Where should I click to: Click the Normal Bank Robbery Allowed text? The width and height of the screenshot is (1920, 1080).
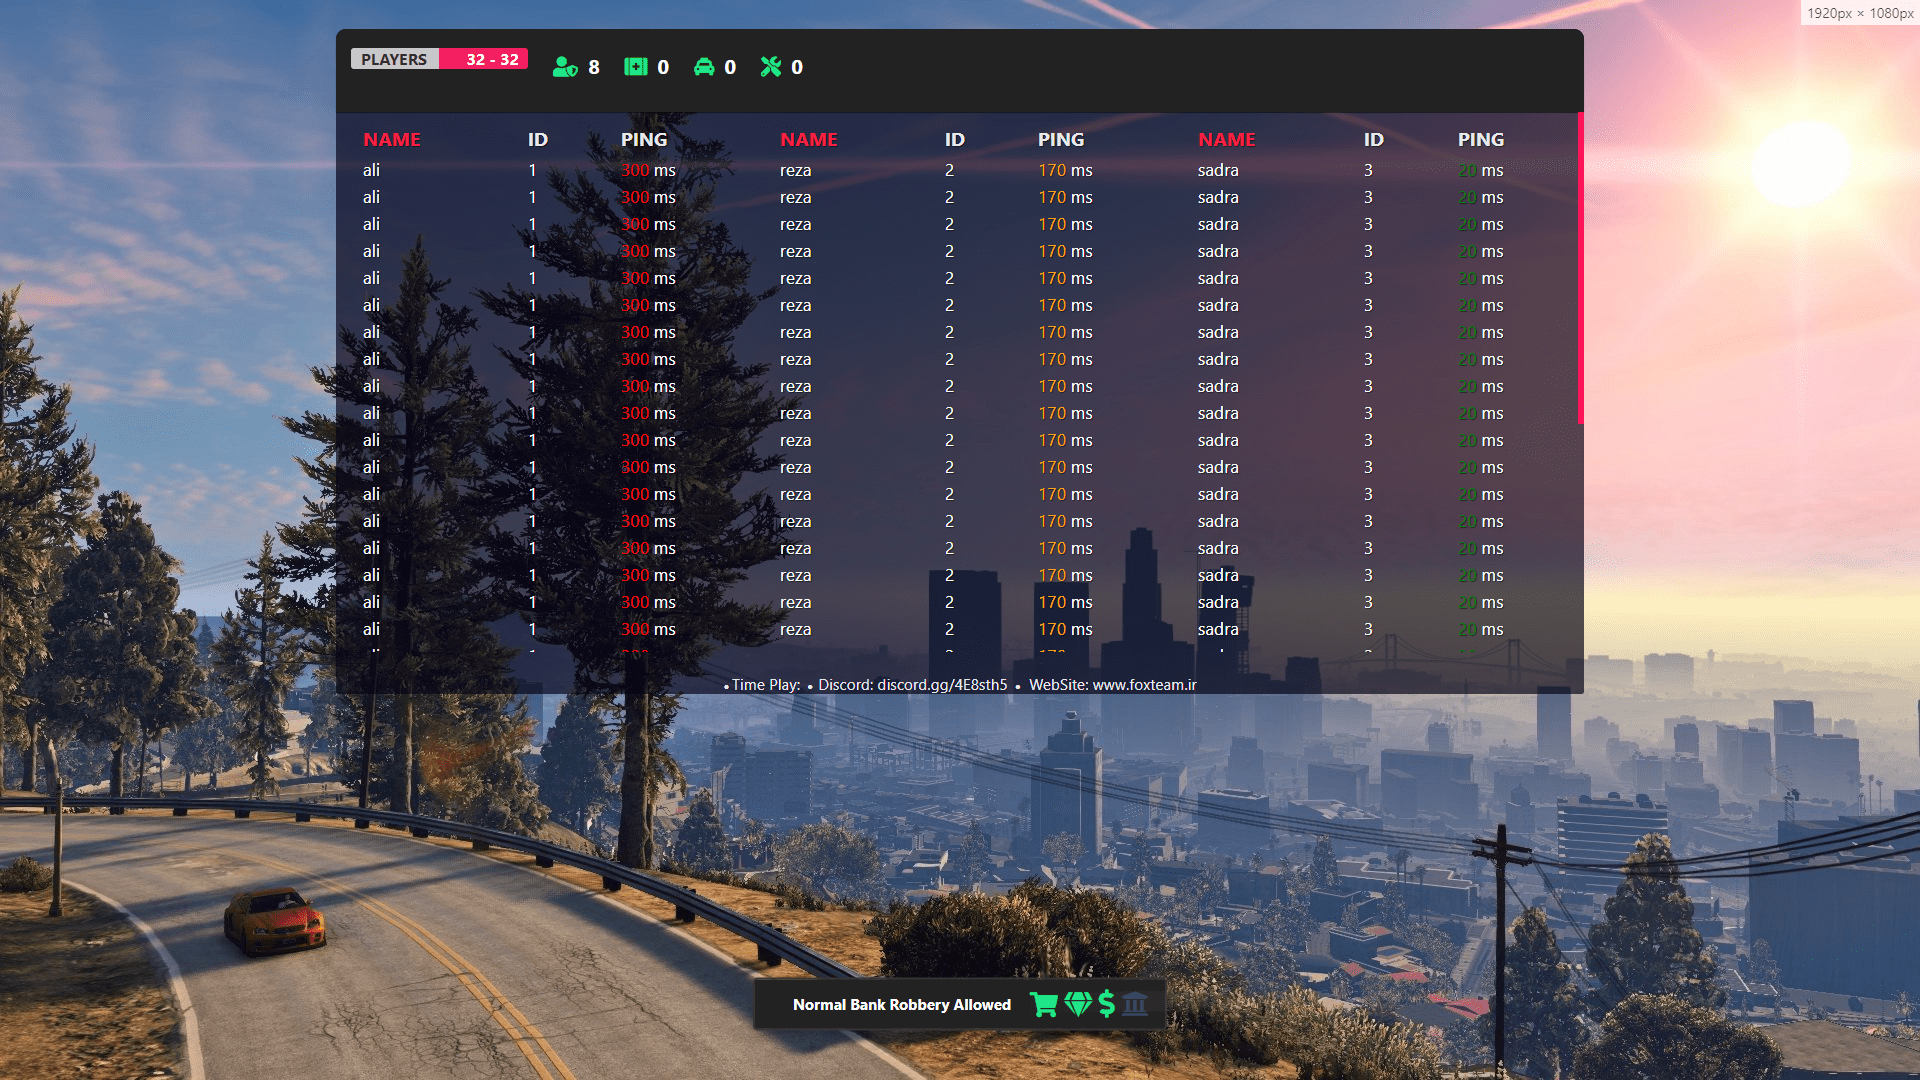pyautogui.click(x=902, y=1005)
